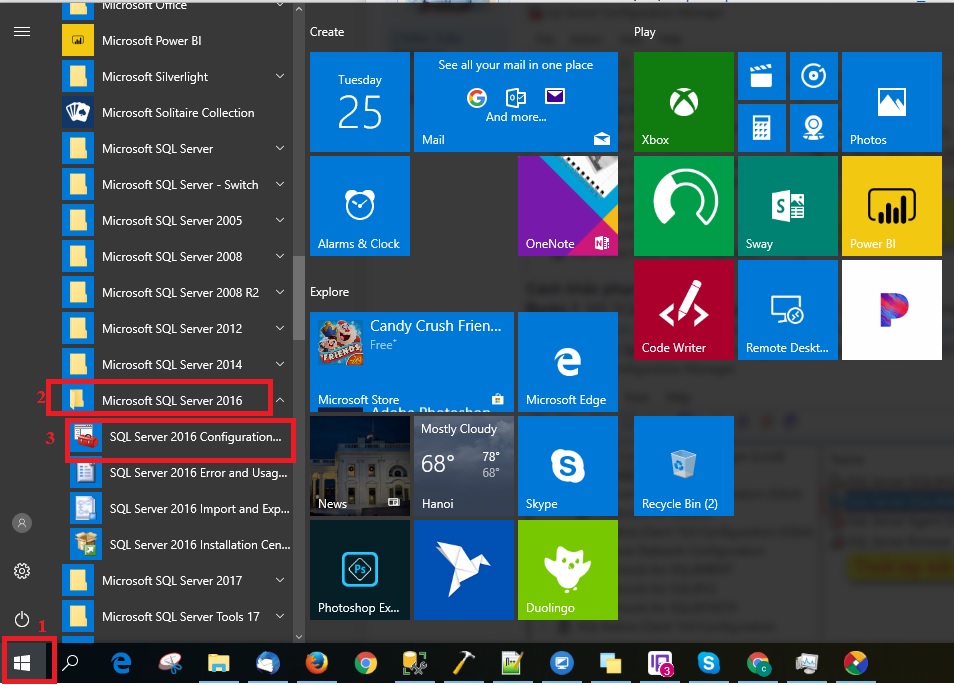Open the Photos tile
The image size is (954, 685).
891,102
